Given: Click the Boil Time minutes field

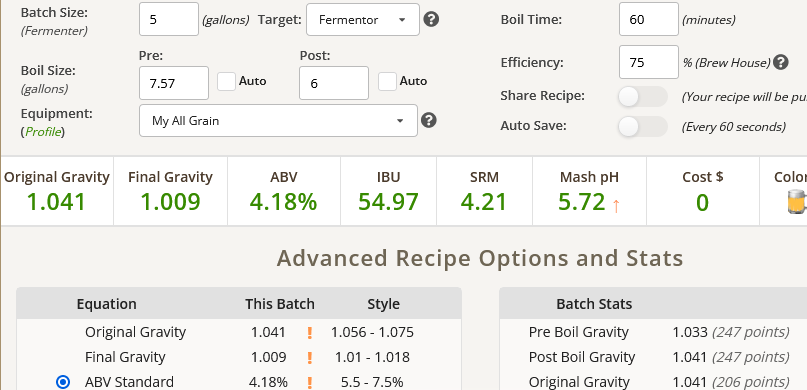Looking at the screenshot, I should (x=648, y=19).
